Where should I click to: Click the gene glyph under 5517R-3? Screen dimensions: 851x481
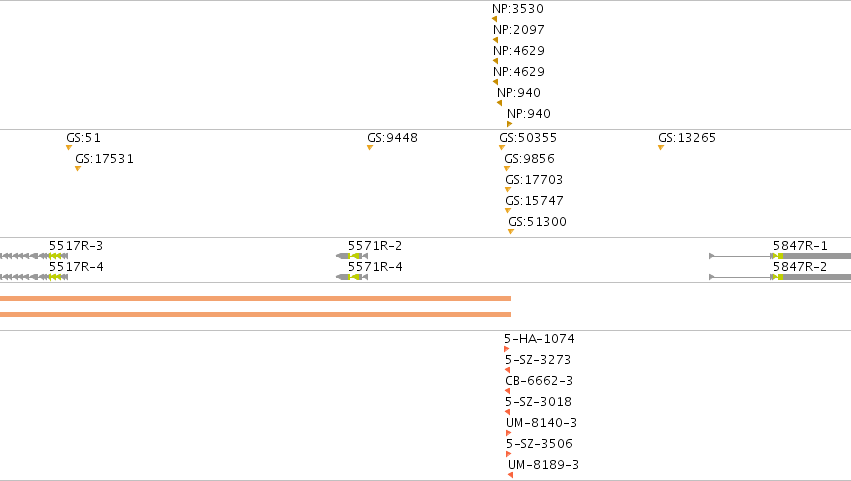click(x=34, y=256)
